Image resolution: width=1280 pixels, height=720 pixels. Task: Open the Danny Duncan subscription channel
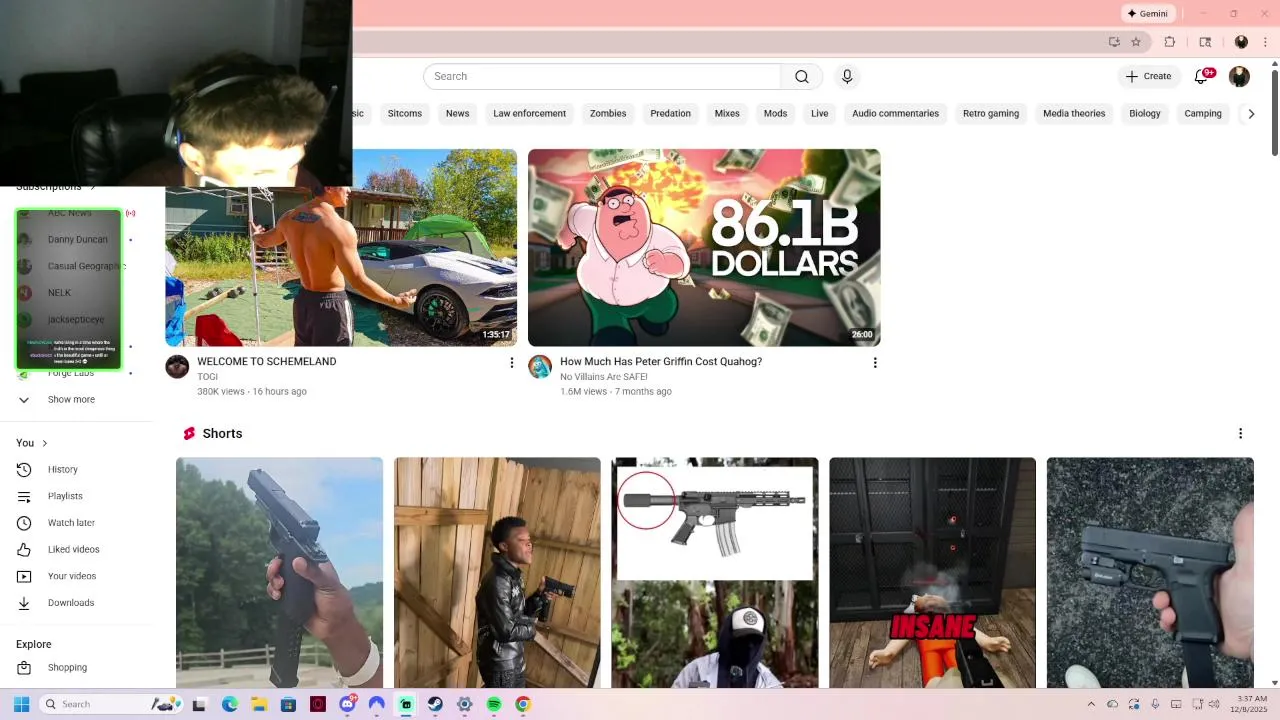tap(77, 240)
